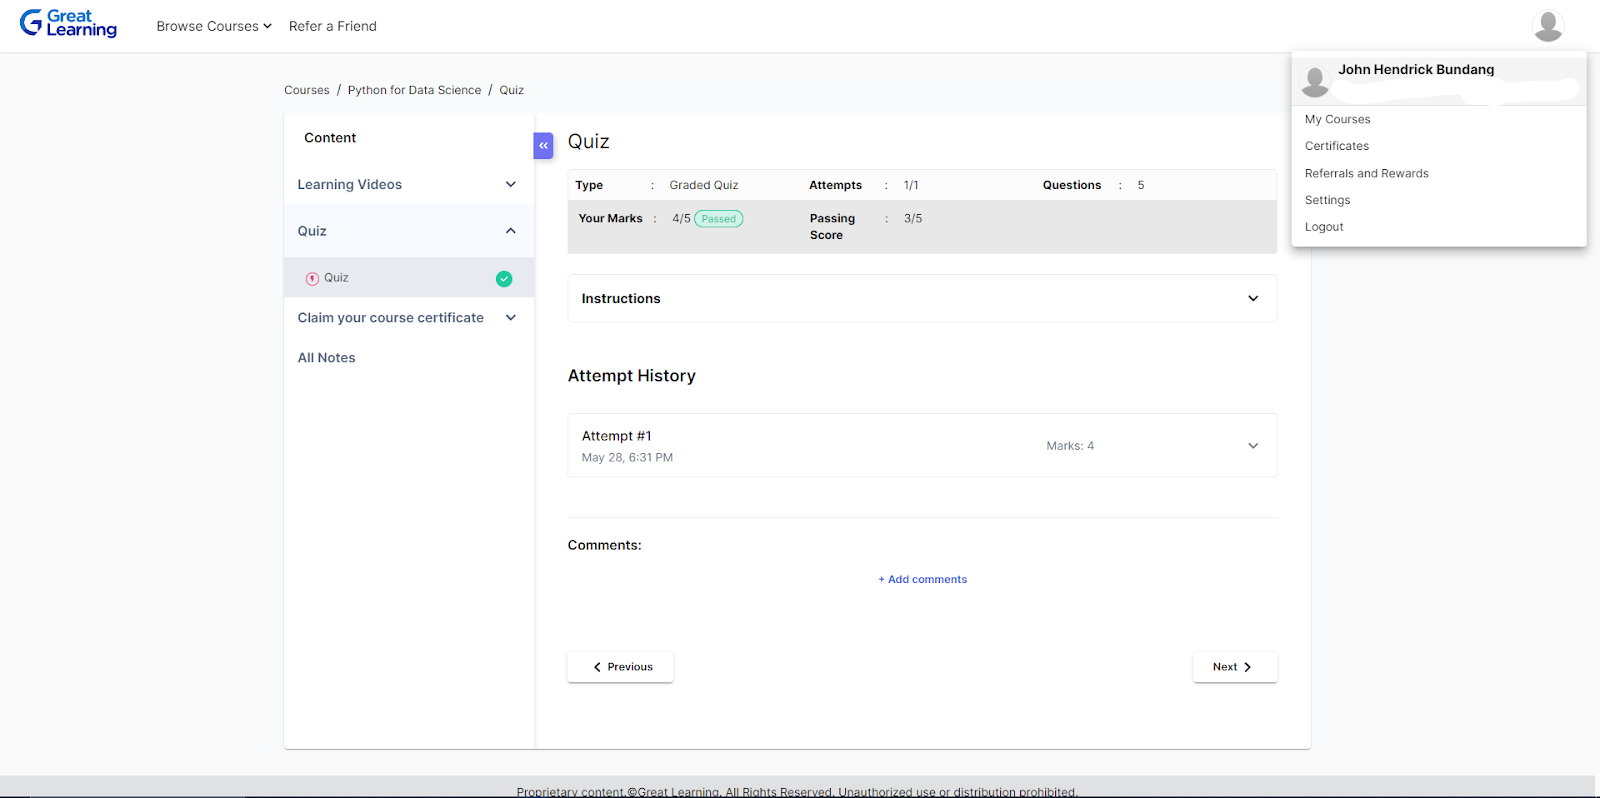The height and width of the screenshot is (798, 1600).
Task: Click the Passing Score label
Action: [832, 227]
